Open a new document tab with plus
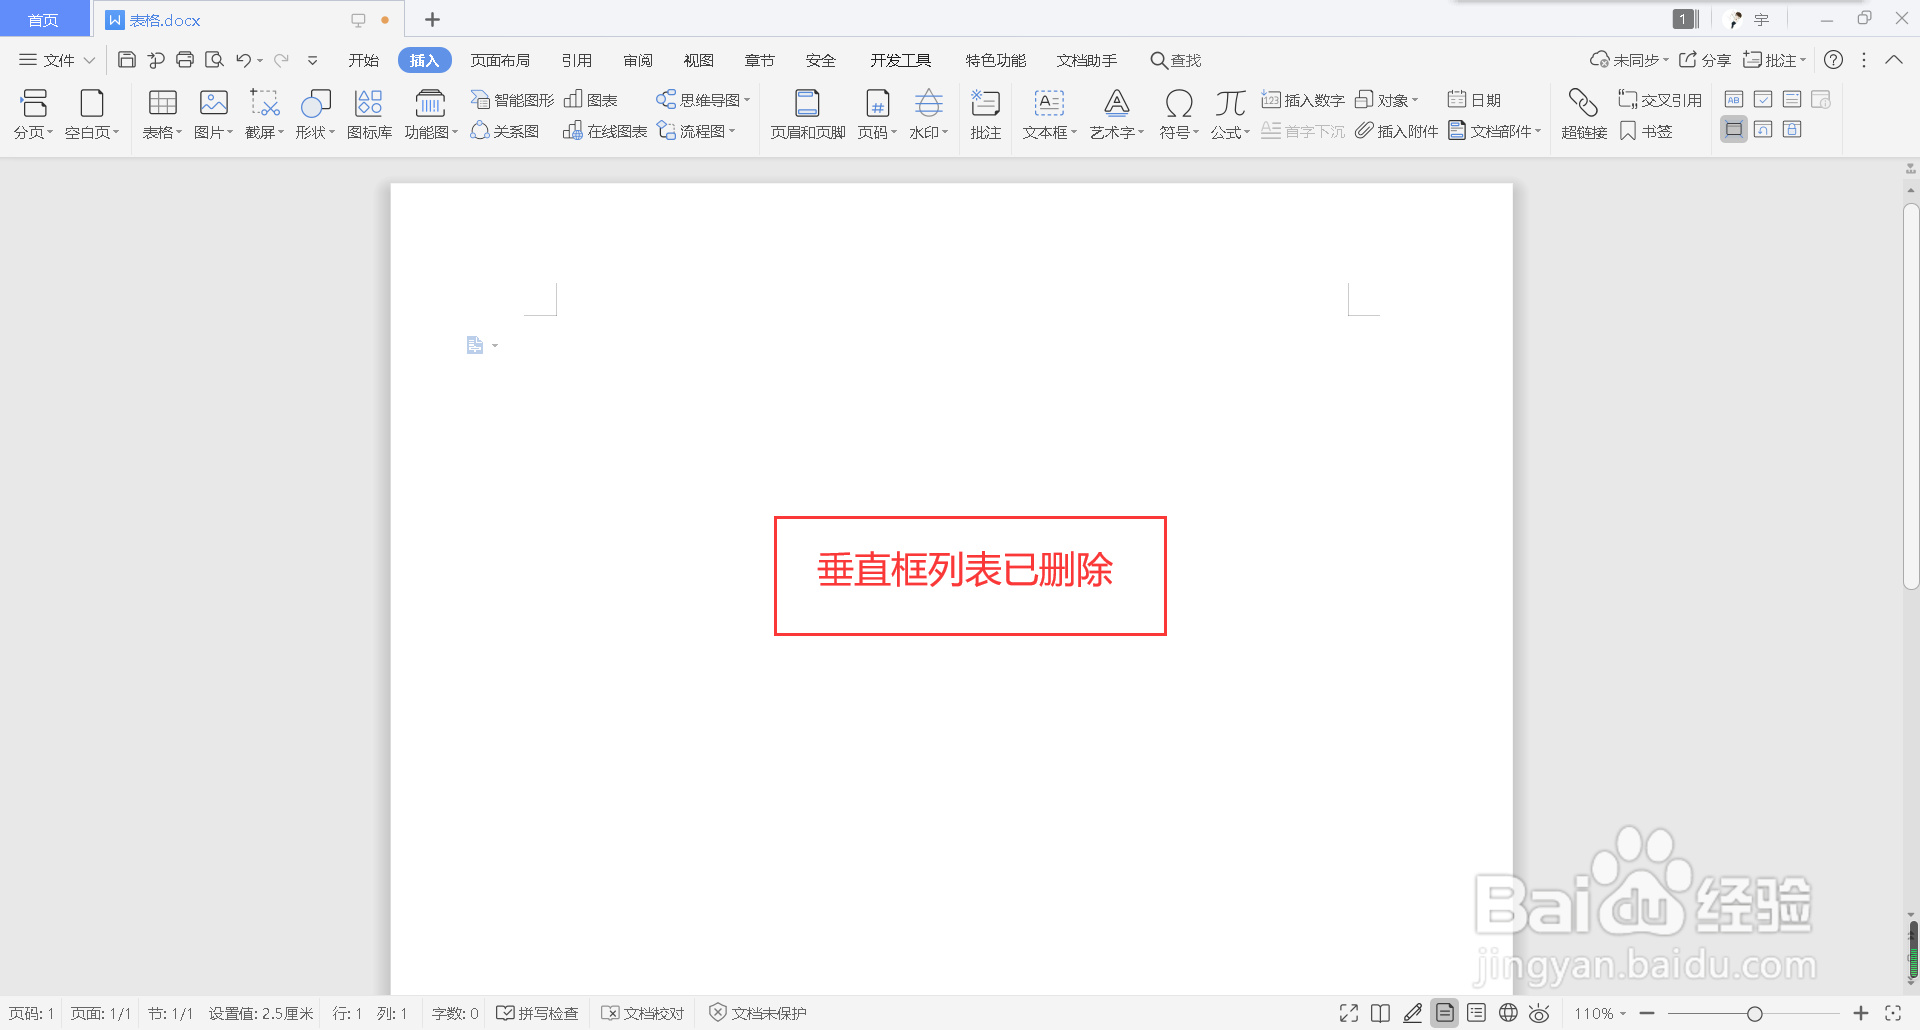This screenshot has height=1030, width=1920. point(432,19)
